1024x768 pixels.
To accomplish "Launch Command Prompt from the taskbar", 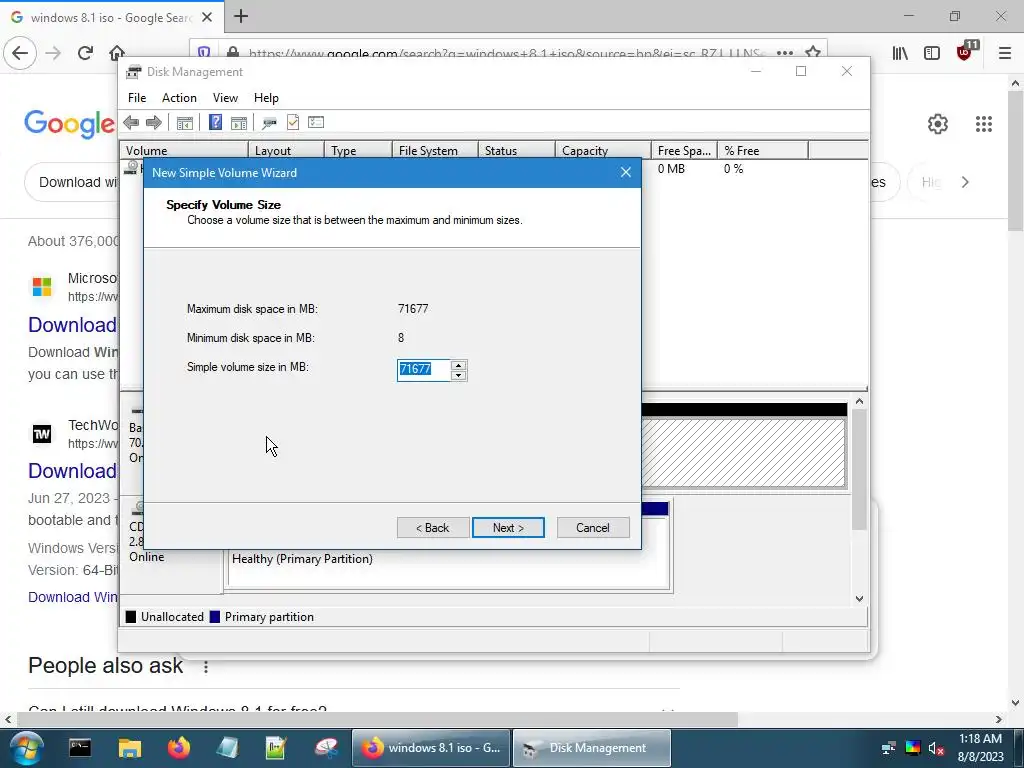I will click(80, 748).
